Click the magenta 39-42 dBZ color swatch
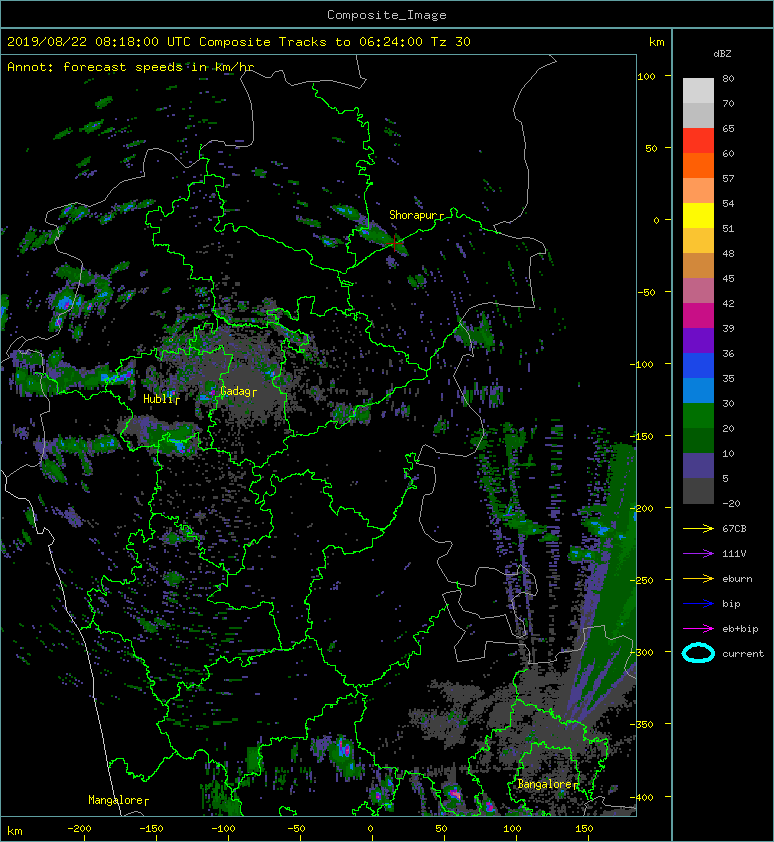774x842 pixels. click(x=698, y=316)
